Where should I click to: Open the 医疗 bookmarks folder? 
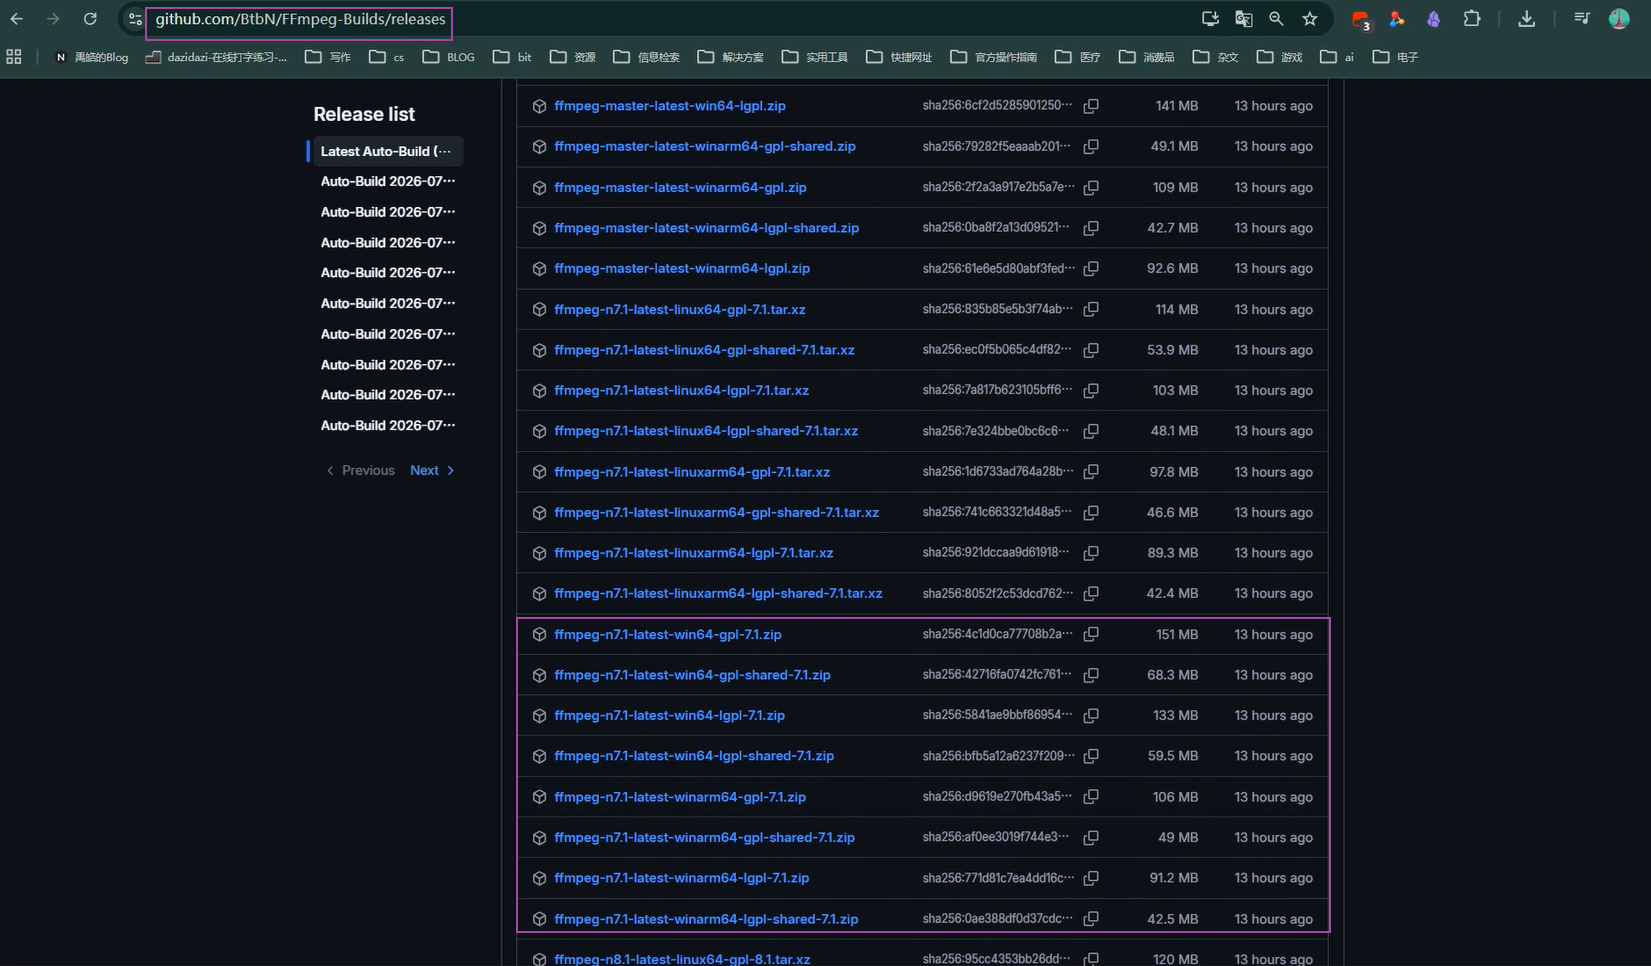pyautogui.click(x=1078, y=57)
